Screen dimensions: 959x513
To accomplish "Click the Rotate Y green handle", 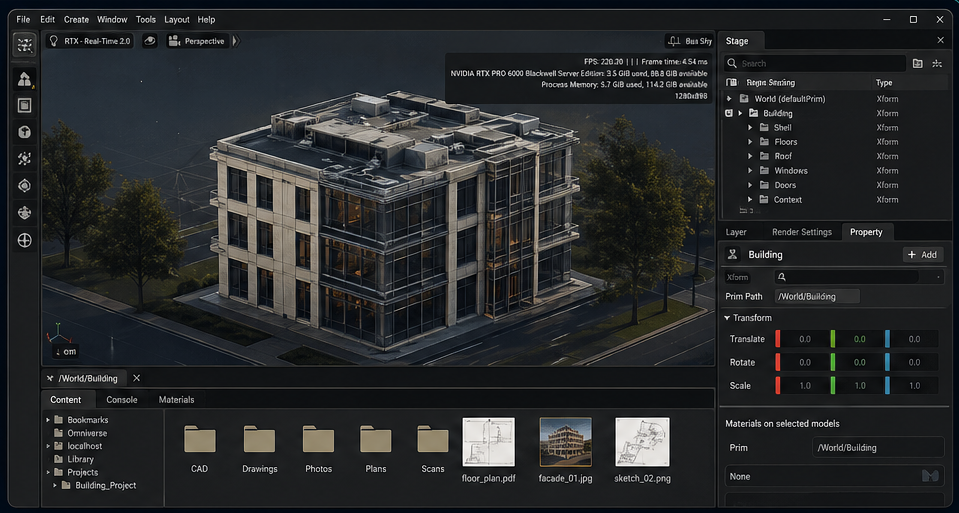I will (x=832, y=362).
